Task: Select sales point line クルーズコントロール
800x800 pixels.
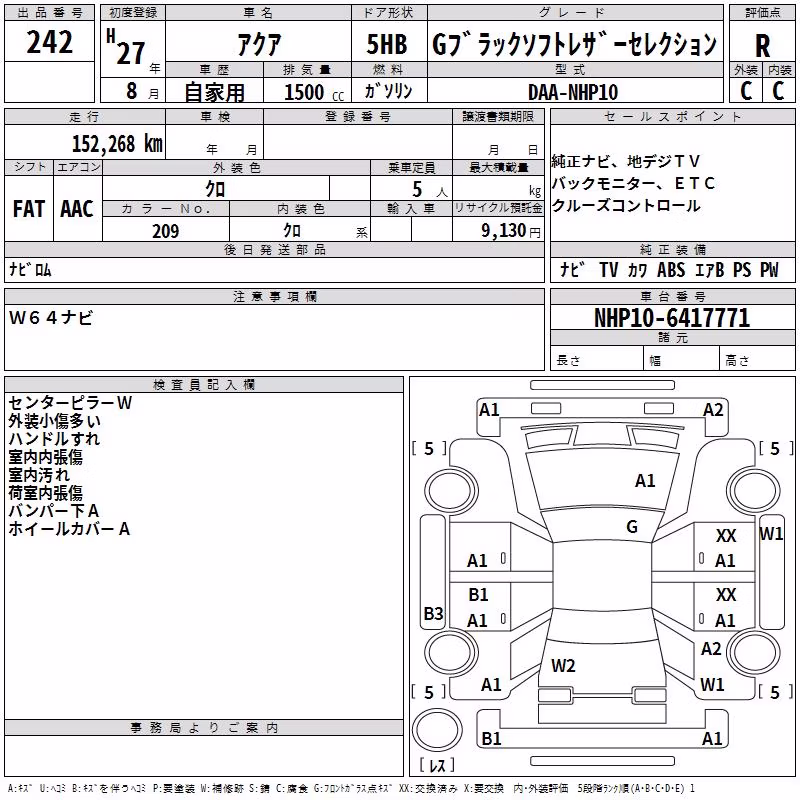Action: coord(626,206)
